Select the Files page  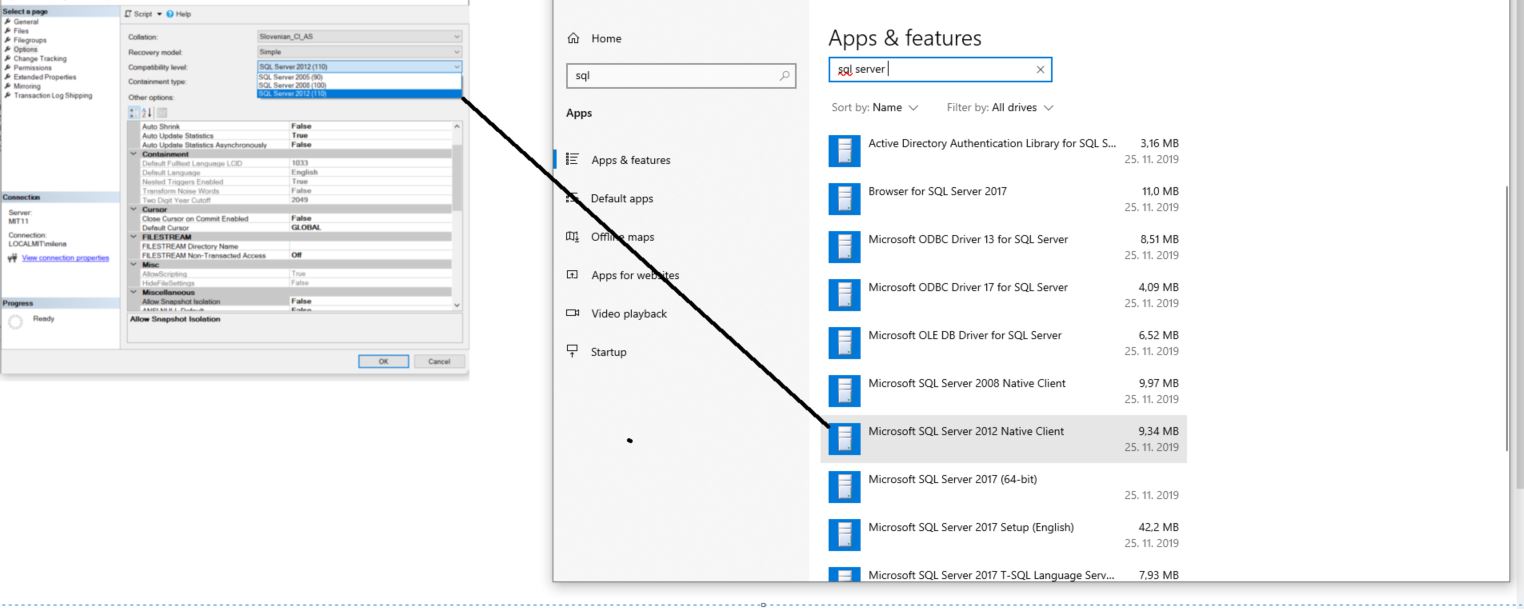pos(23,31)
